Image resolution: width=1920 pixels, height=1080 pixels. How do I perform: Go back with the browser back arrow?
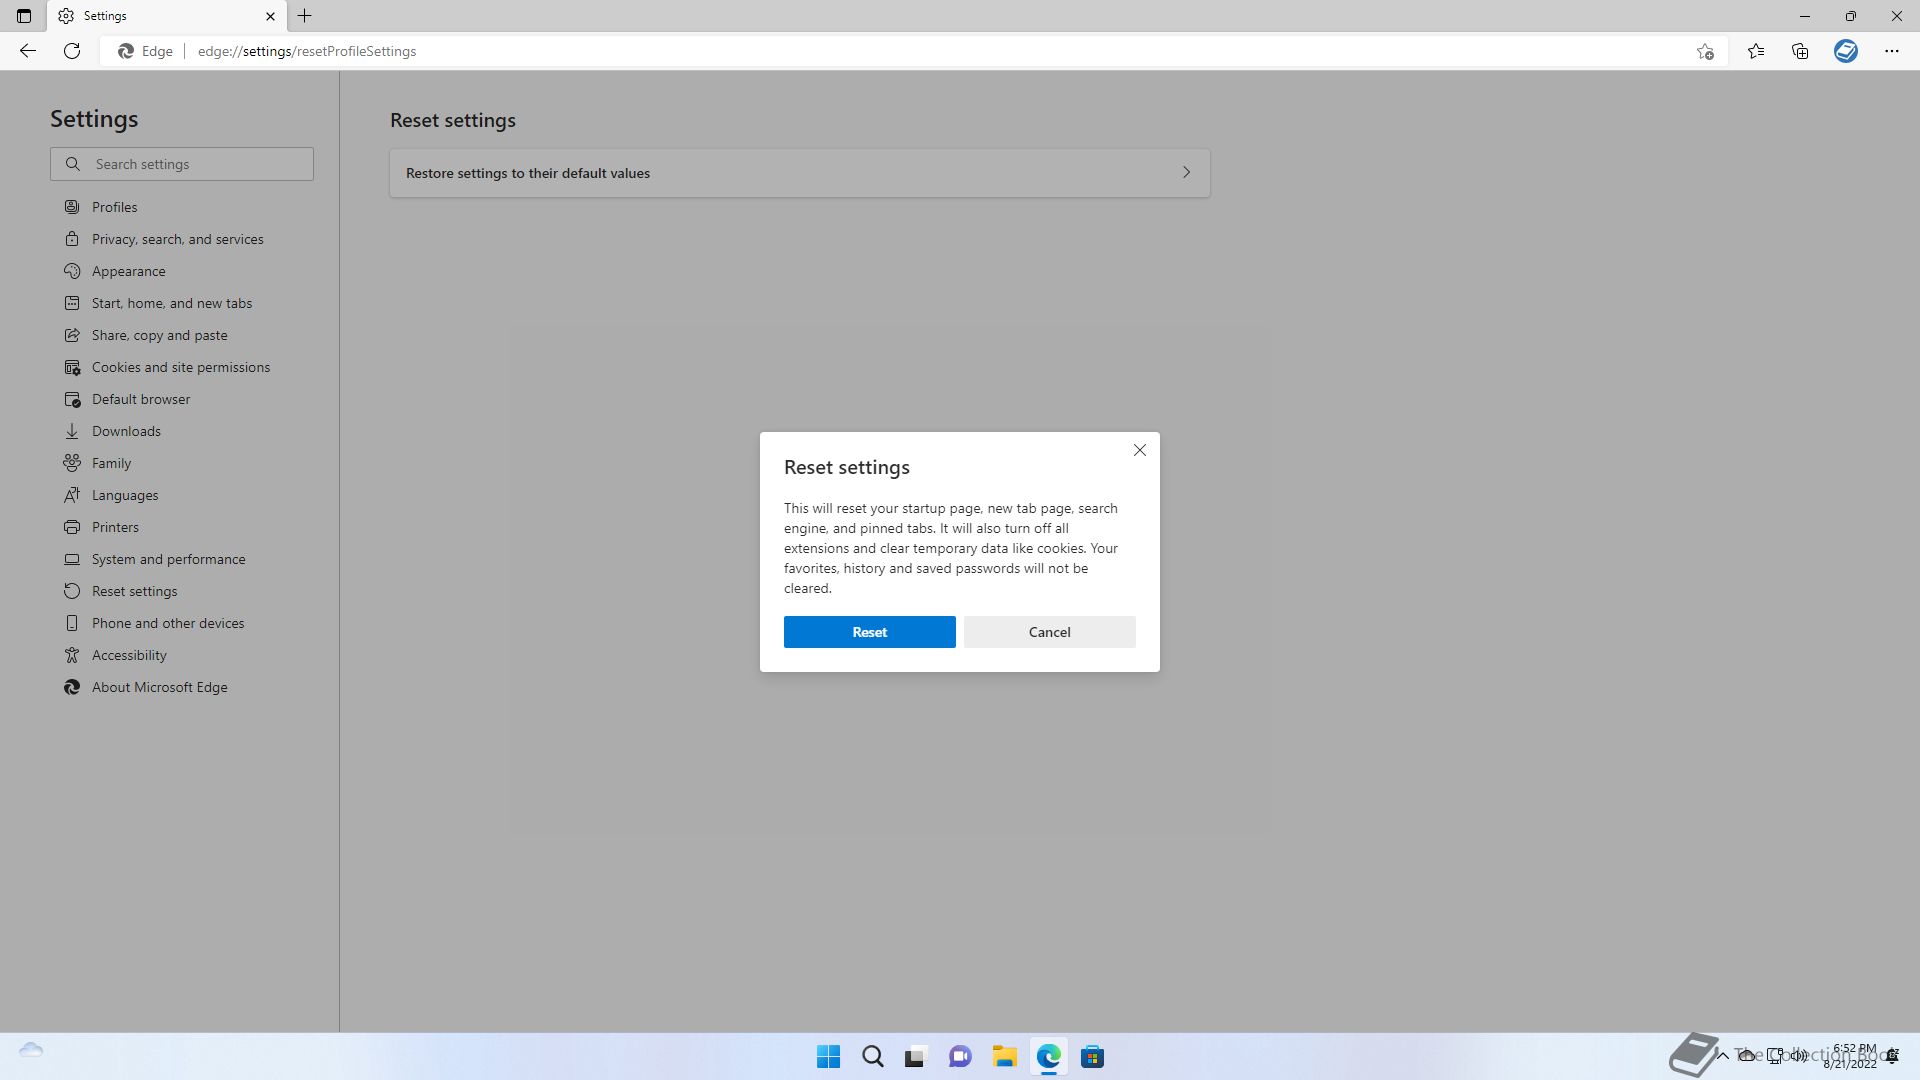pyautogui.click(x=27, y=51)
